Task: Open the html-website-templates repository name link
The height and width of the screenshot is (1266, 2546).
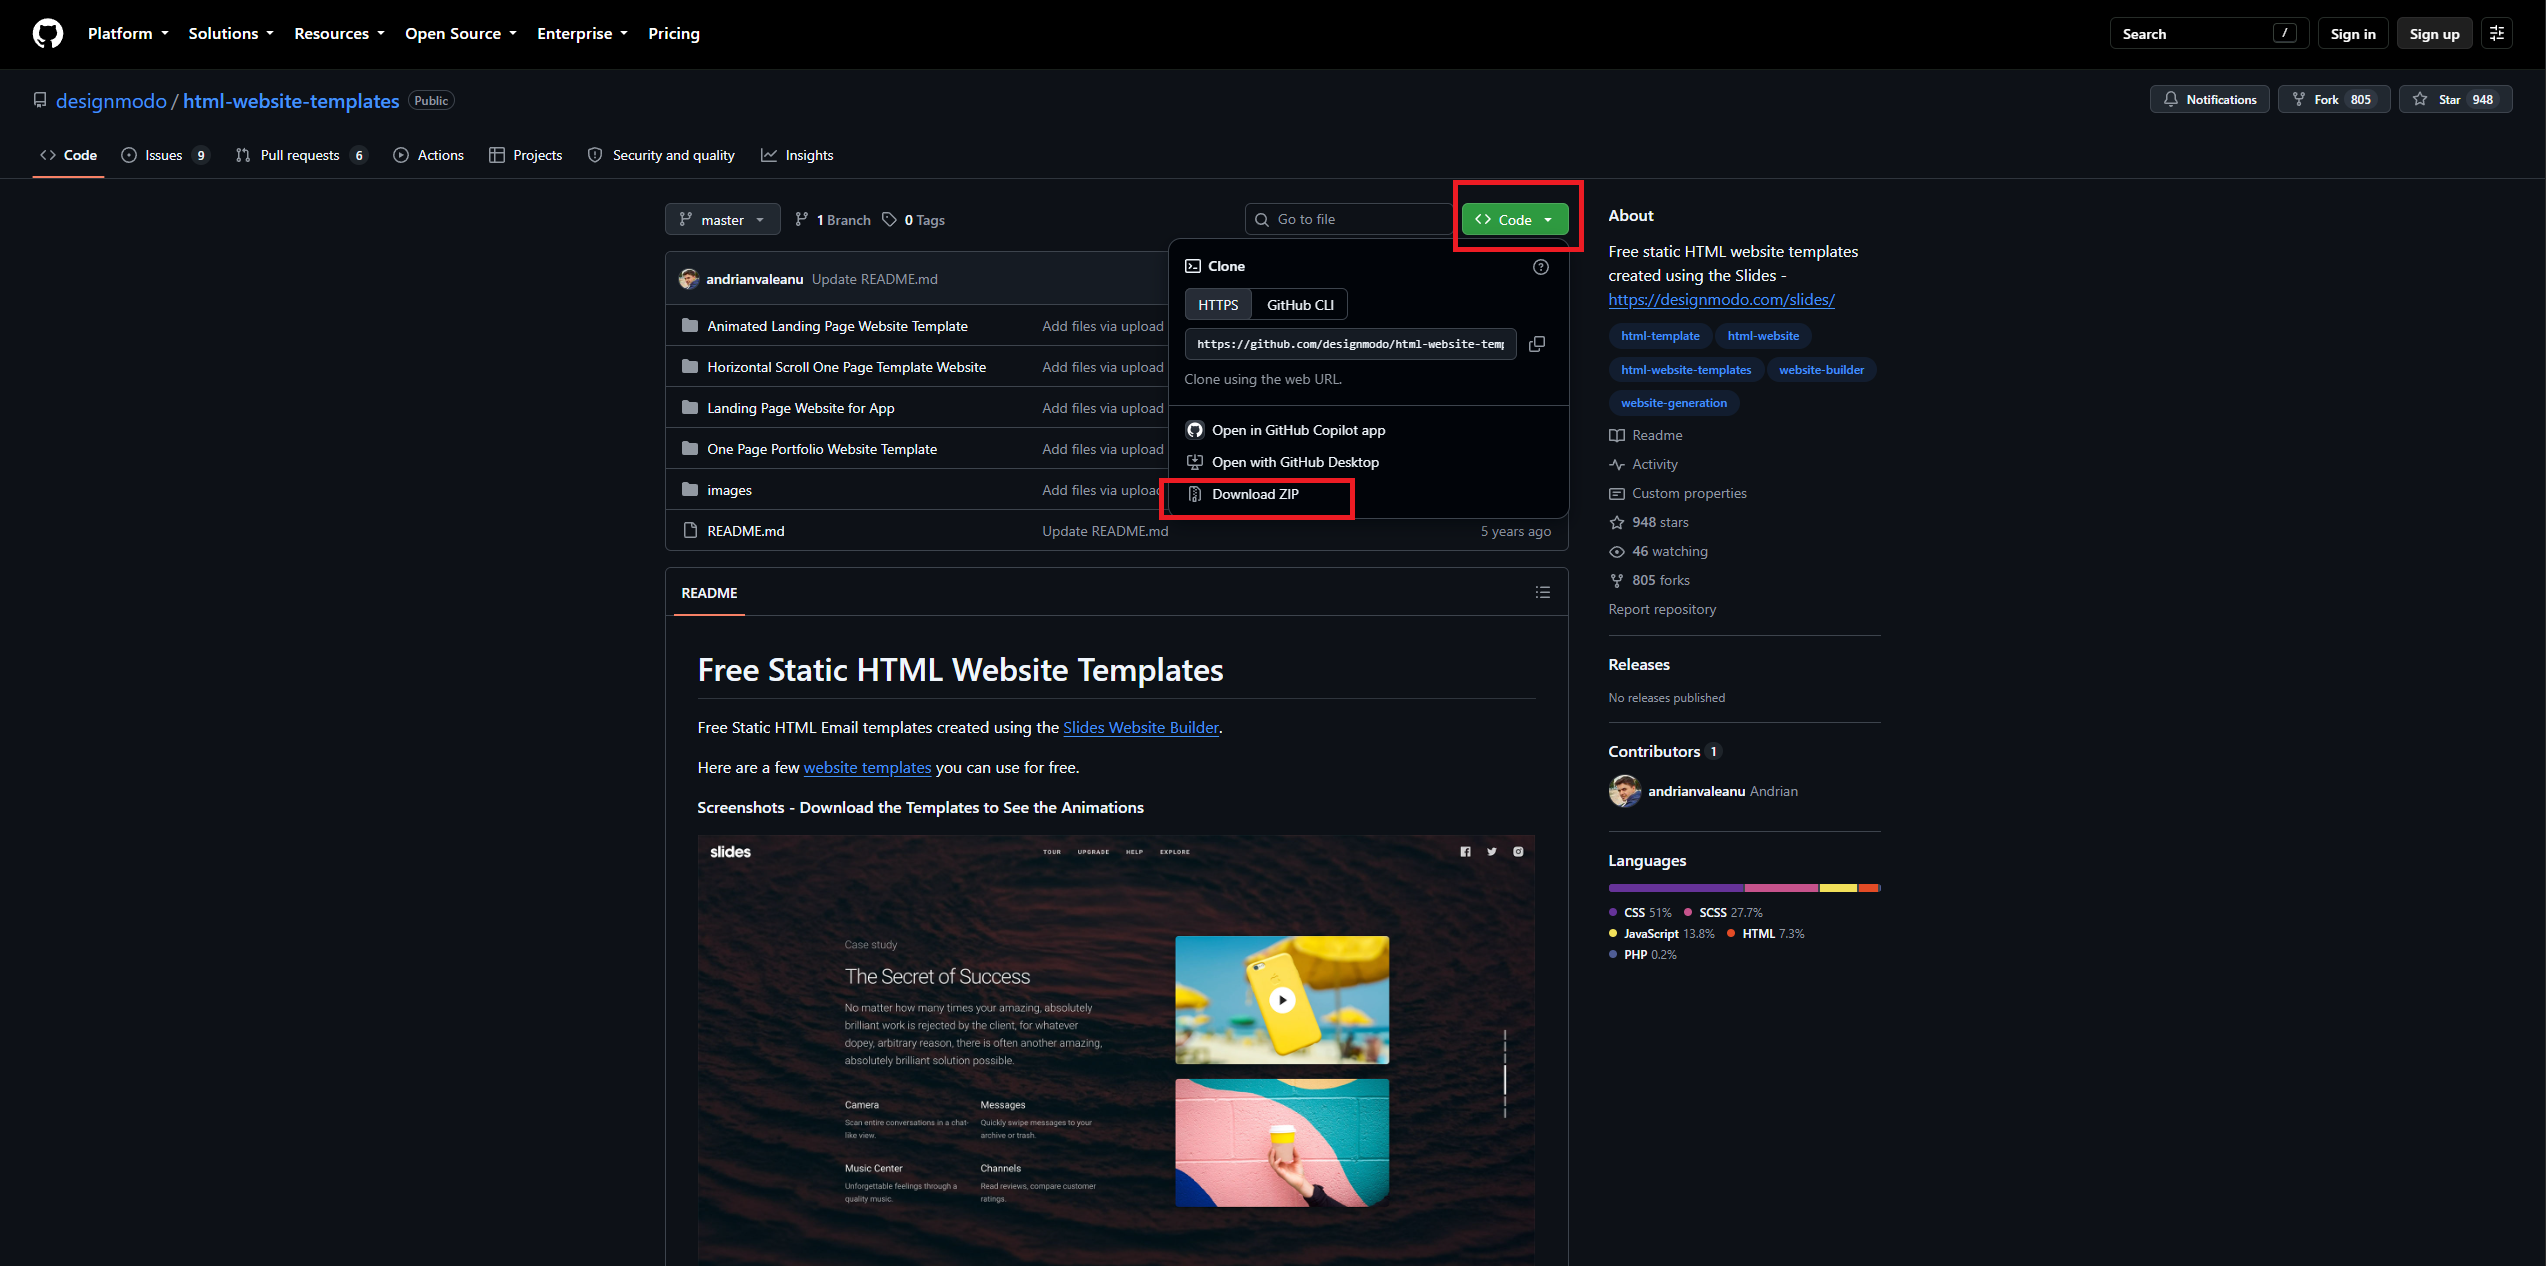Action: (x=291, y=101)
